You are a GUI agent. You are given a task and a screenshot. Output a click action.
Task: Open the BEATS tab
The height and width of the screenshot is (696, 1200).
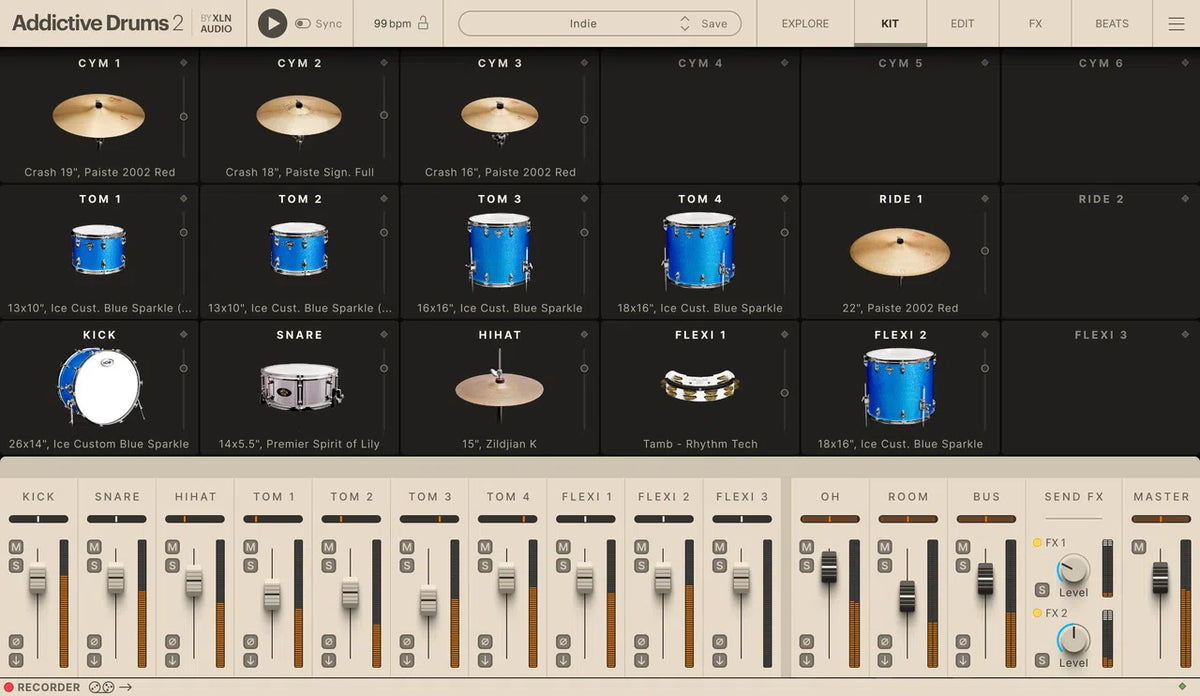[x=1111, y=23]
